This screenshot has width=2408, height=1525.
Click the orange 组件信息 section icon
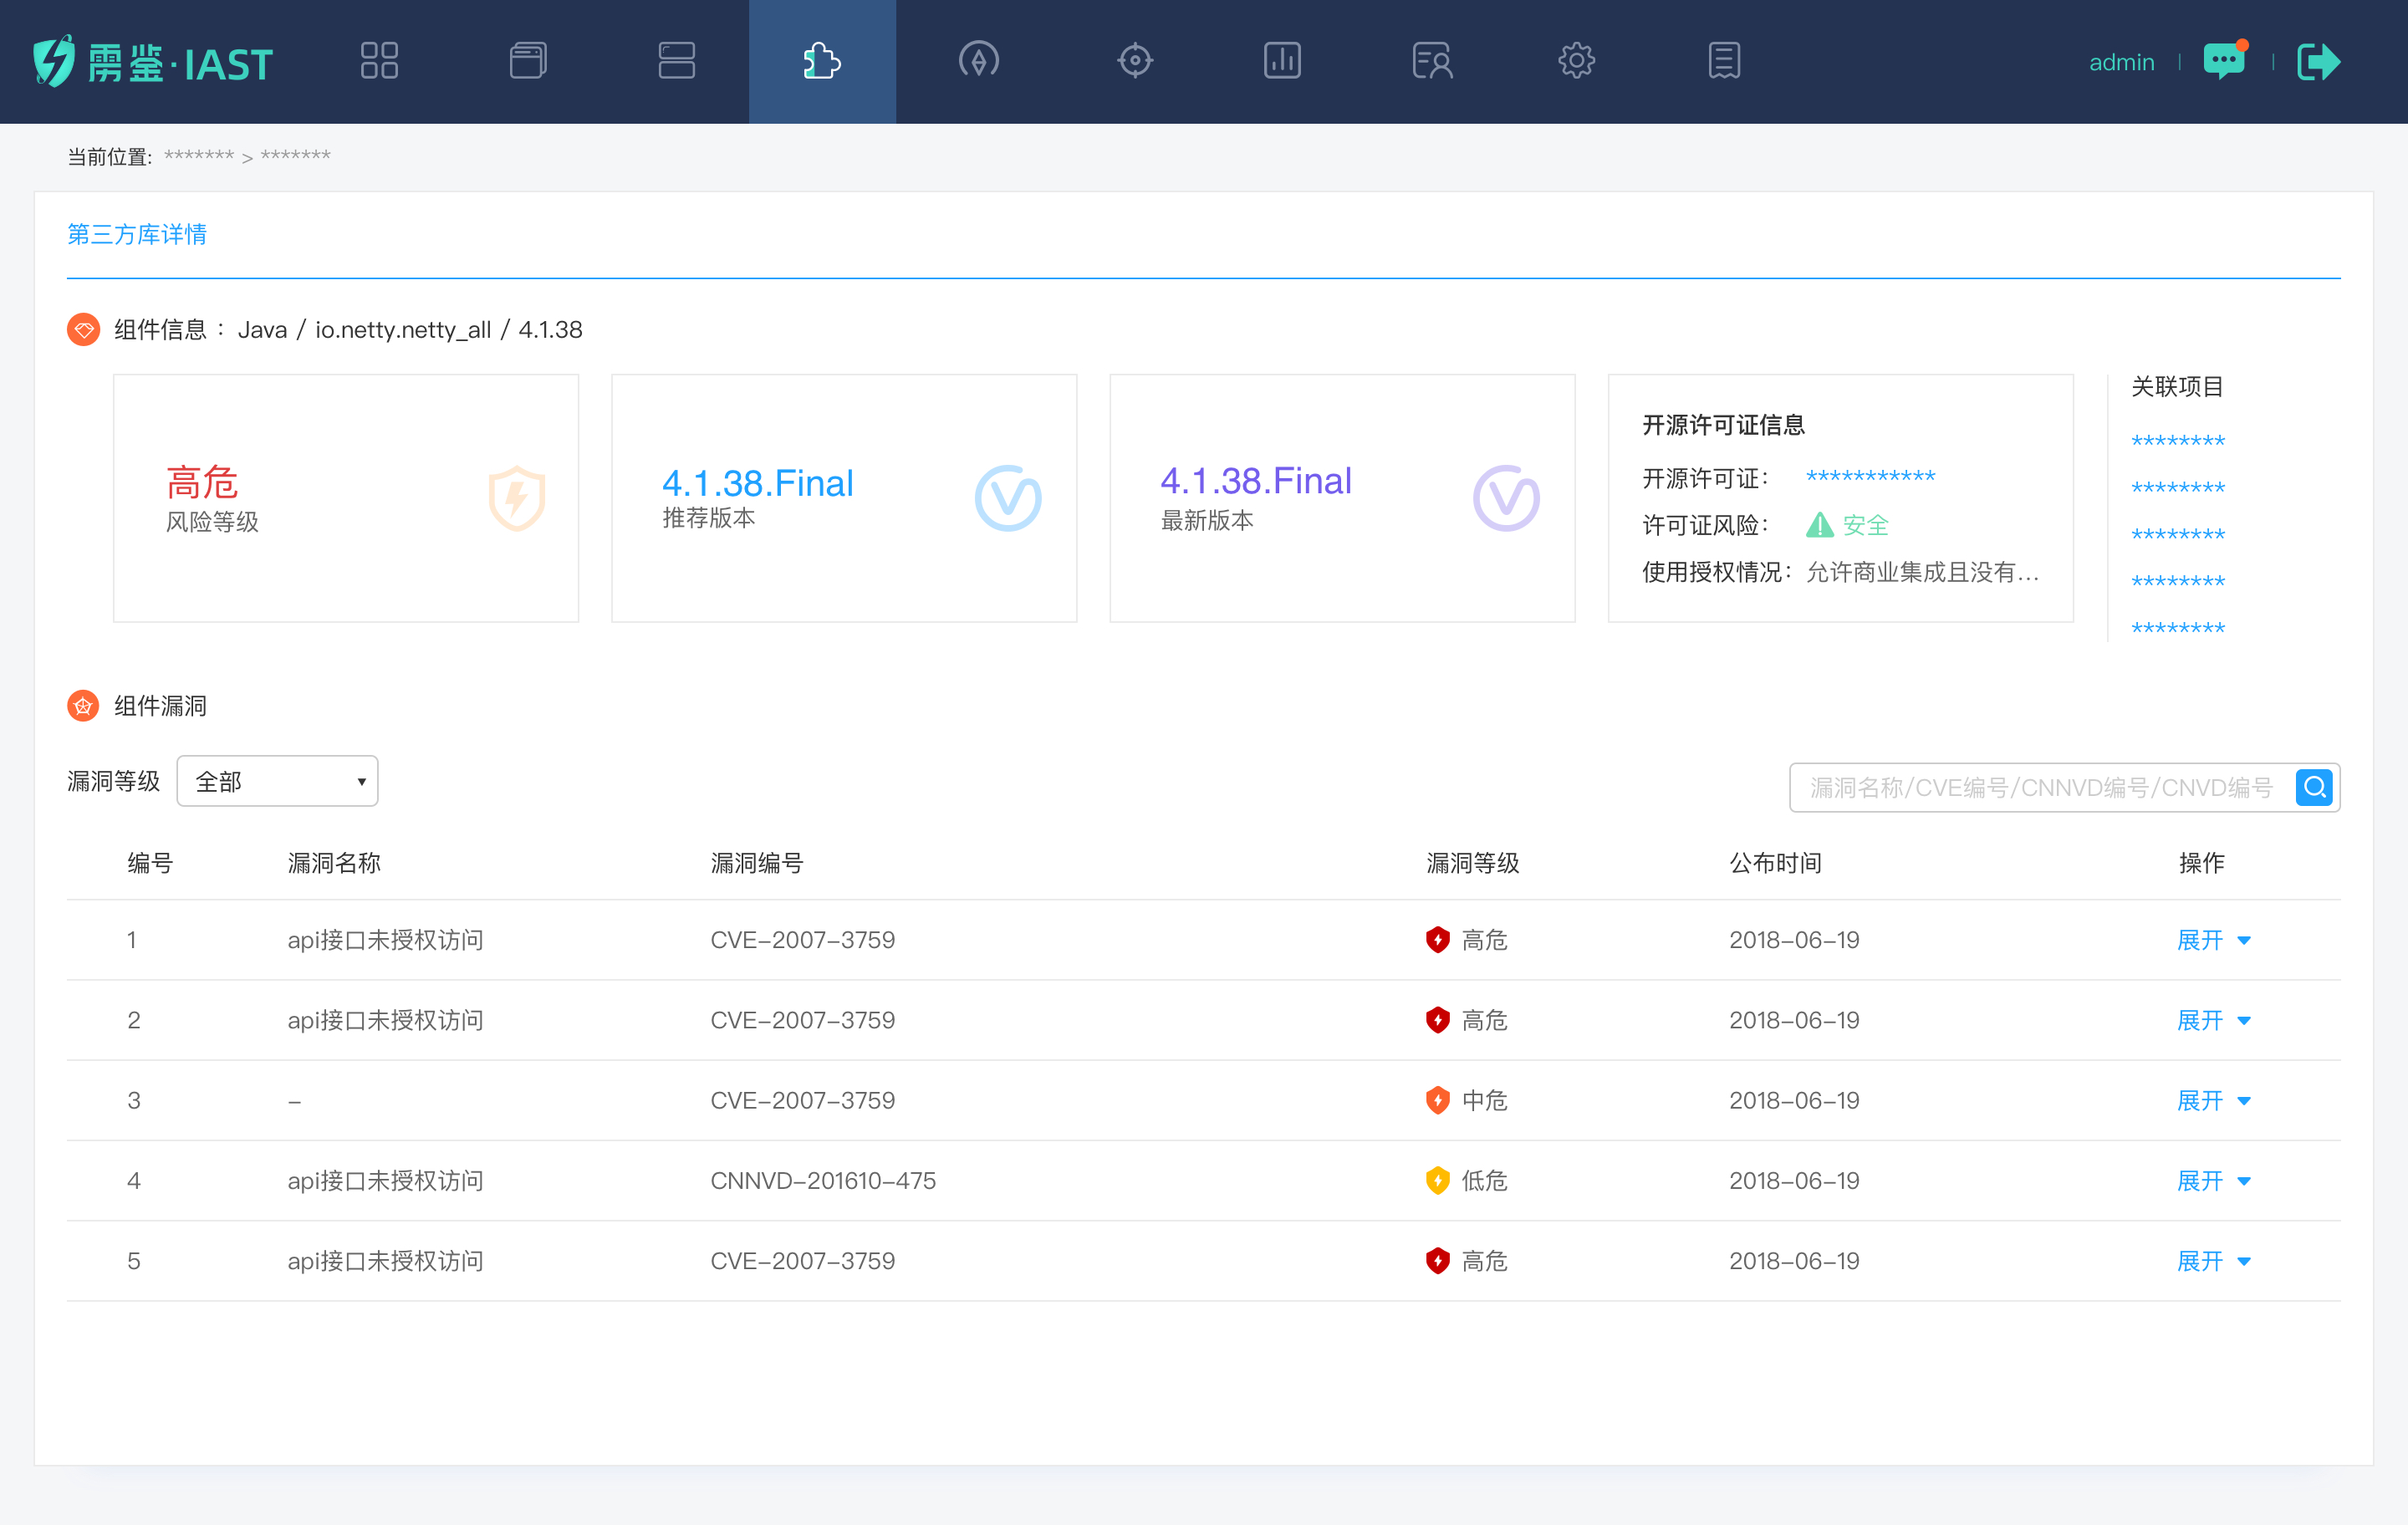tap(83, 329)
